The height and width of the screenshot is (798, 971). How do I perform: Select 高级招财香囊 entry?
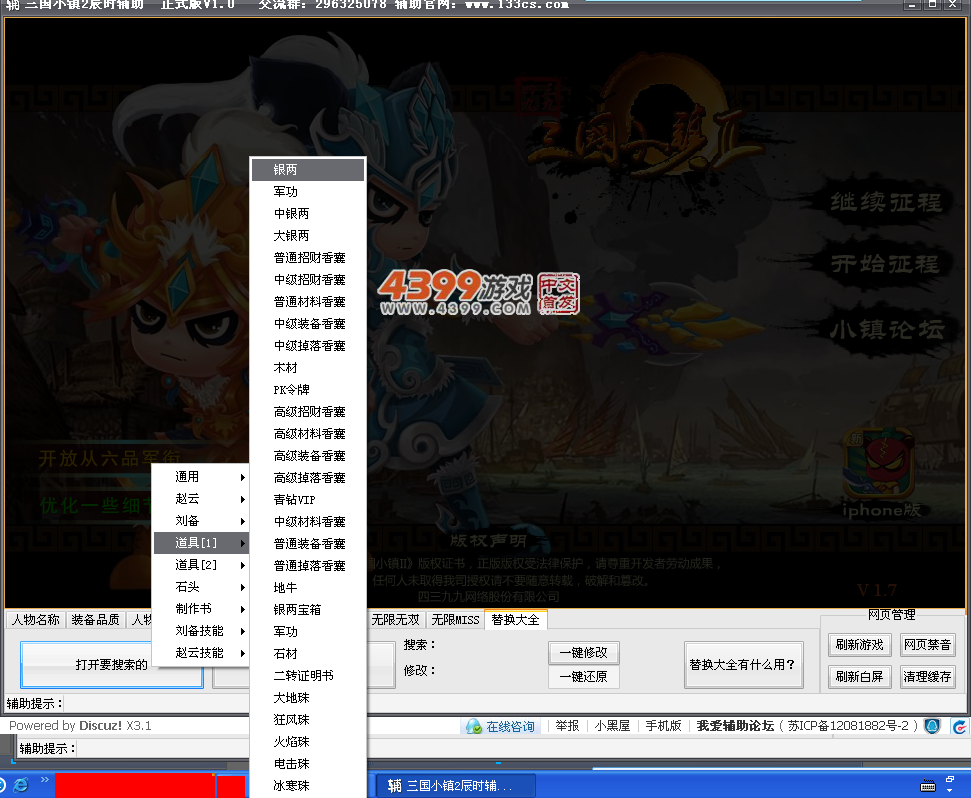pos(308,412)
